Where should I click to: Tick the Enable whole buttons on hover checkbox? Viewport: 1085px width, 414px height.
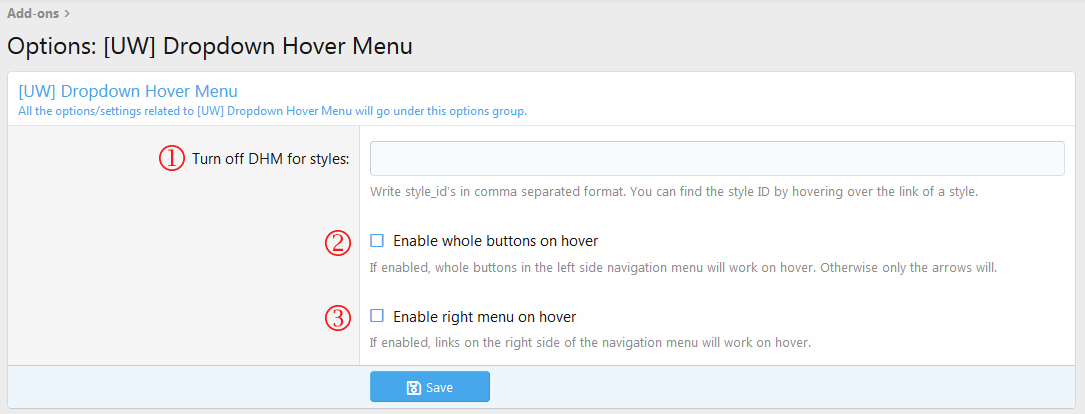point(376,241)
